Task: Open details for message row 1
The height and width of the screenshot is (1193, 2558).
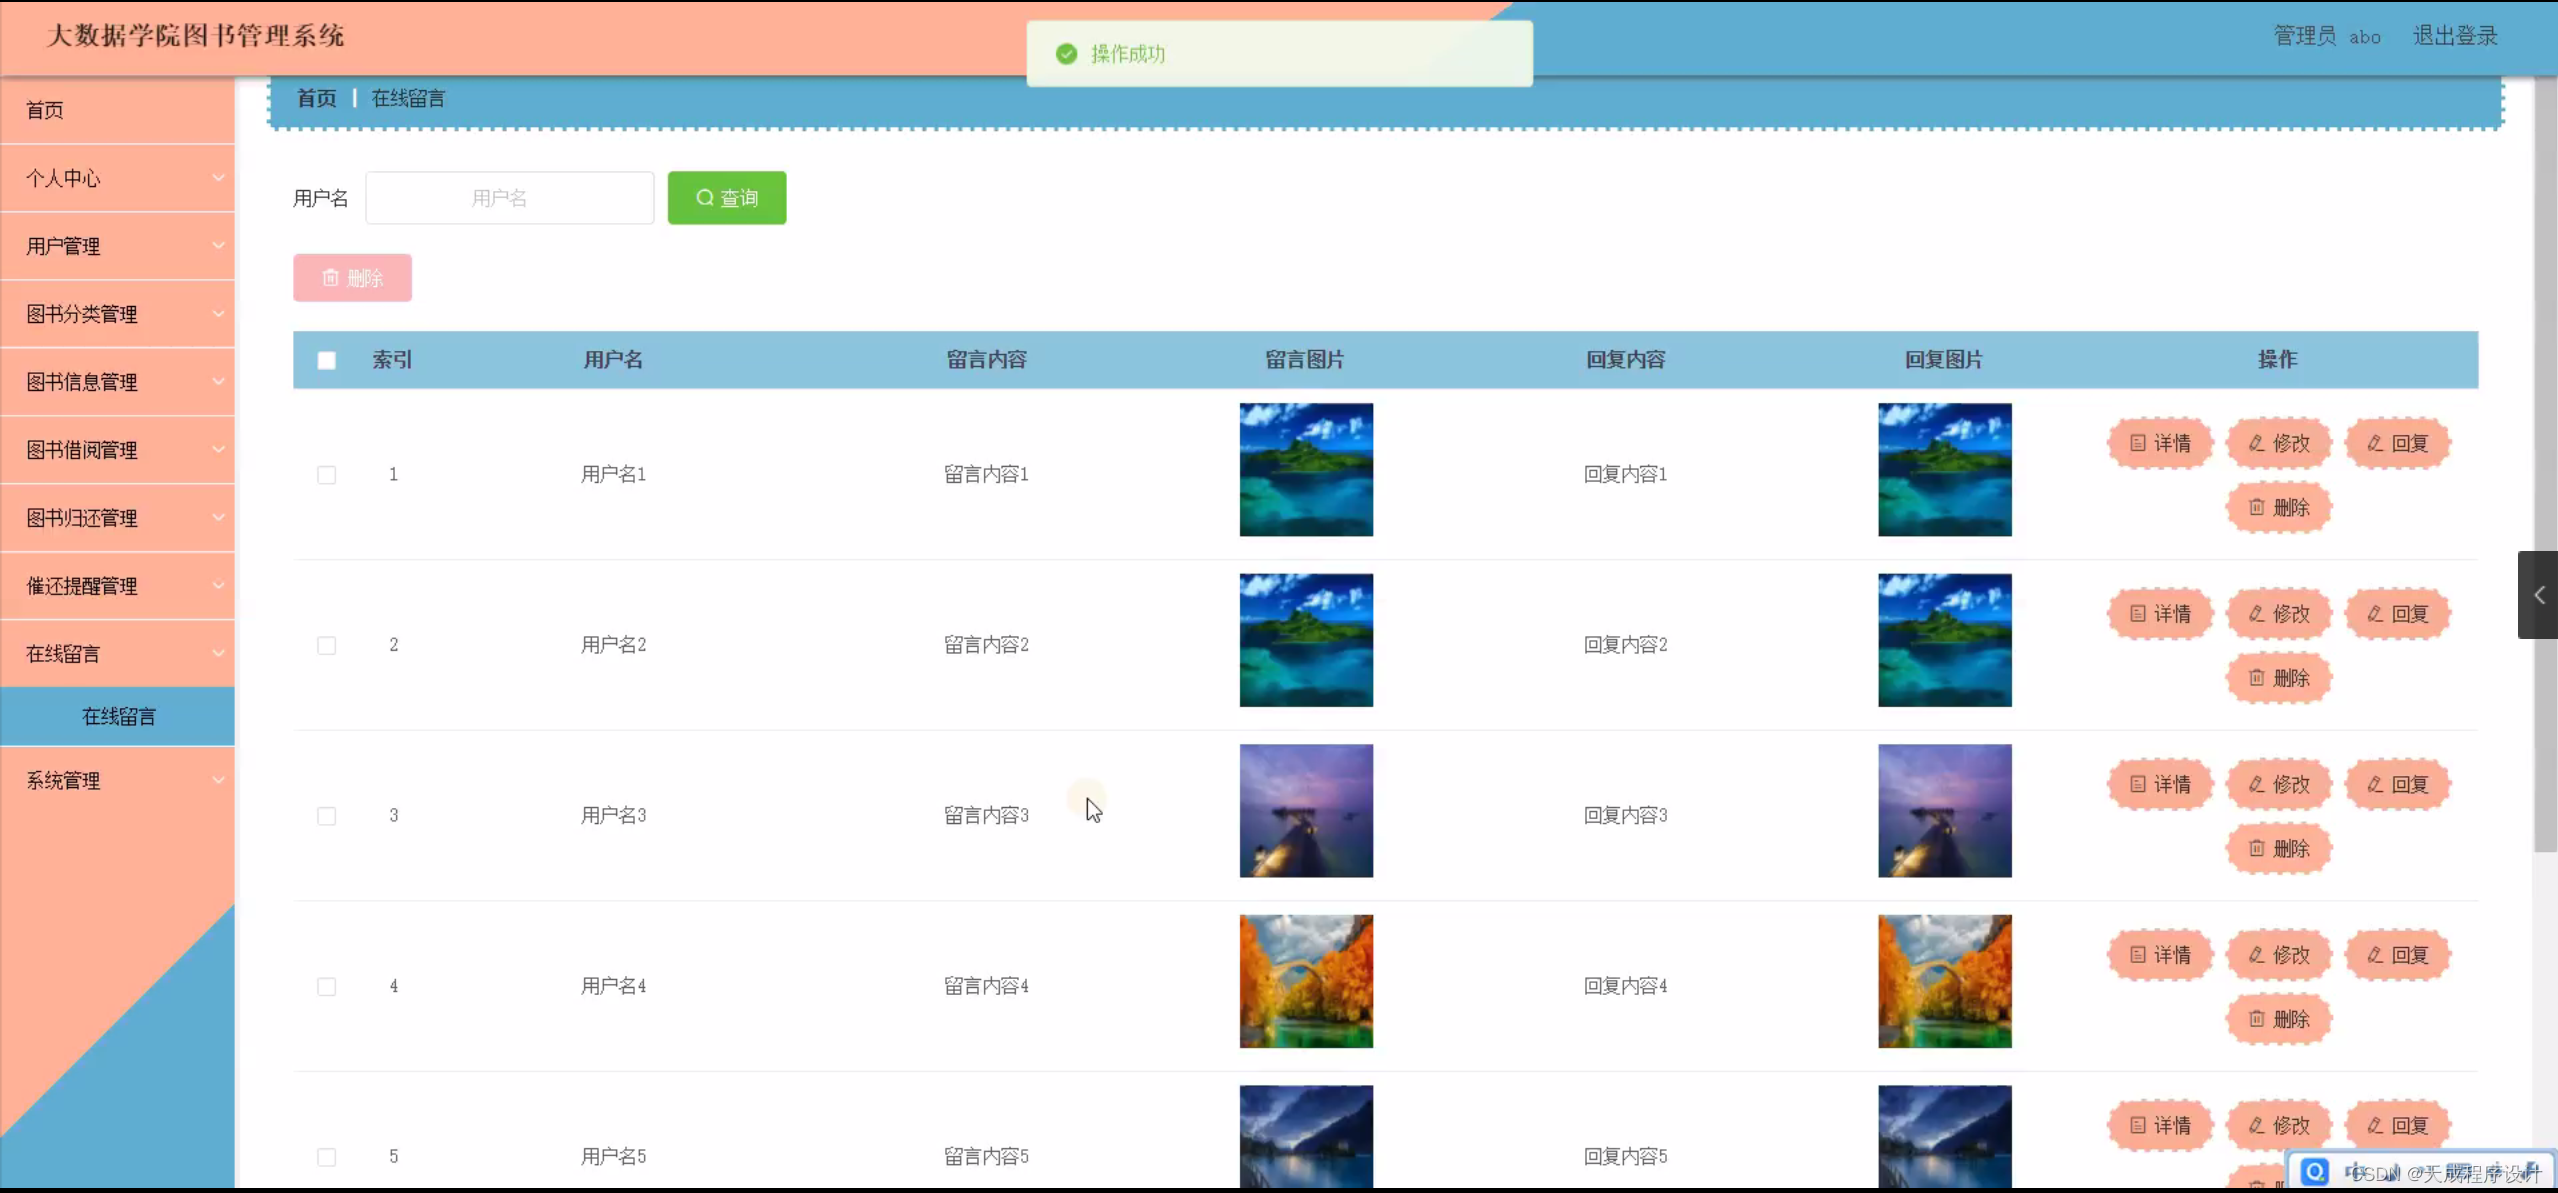Action: point(2160,443)
